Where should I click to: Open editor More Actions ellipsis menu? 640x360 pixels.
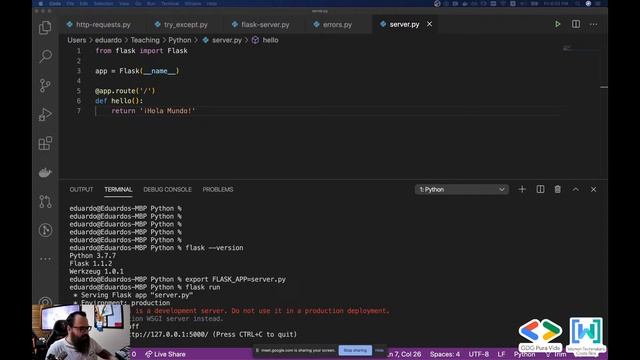(x=593, y=24)
